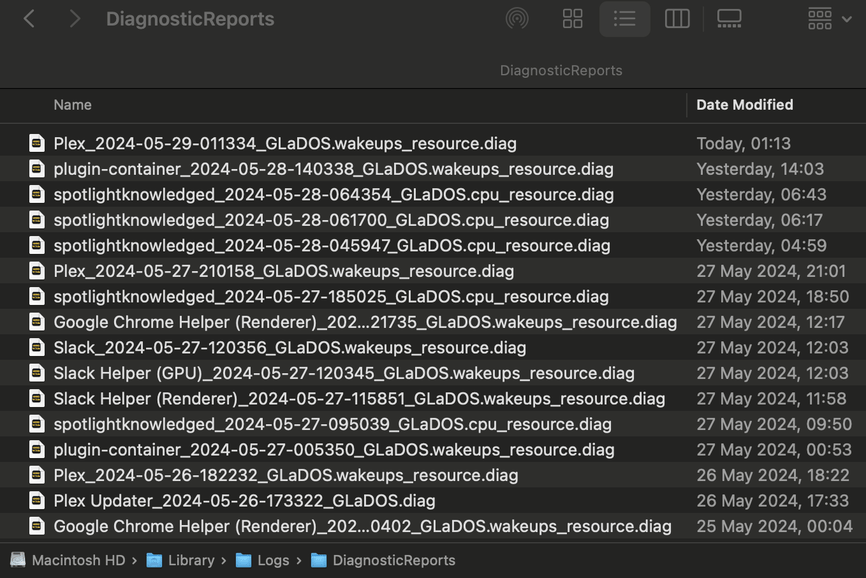Image resolution: width=866 pixels, height=578 pixels.
Task: Open the Group By dropdown
Action: pyautogui.click(x=830, y=19)
